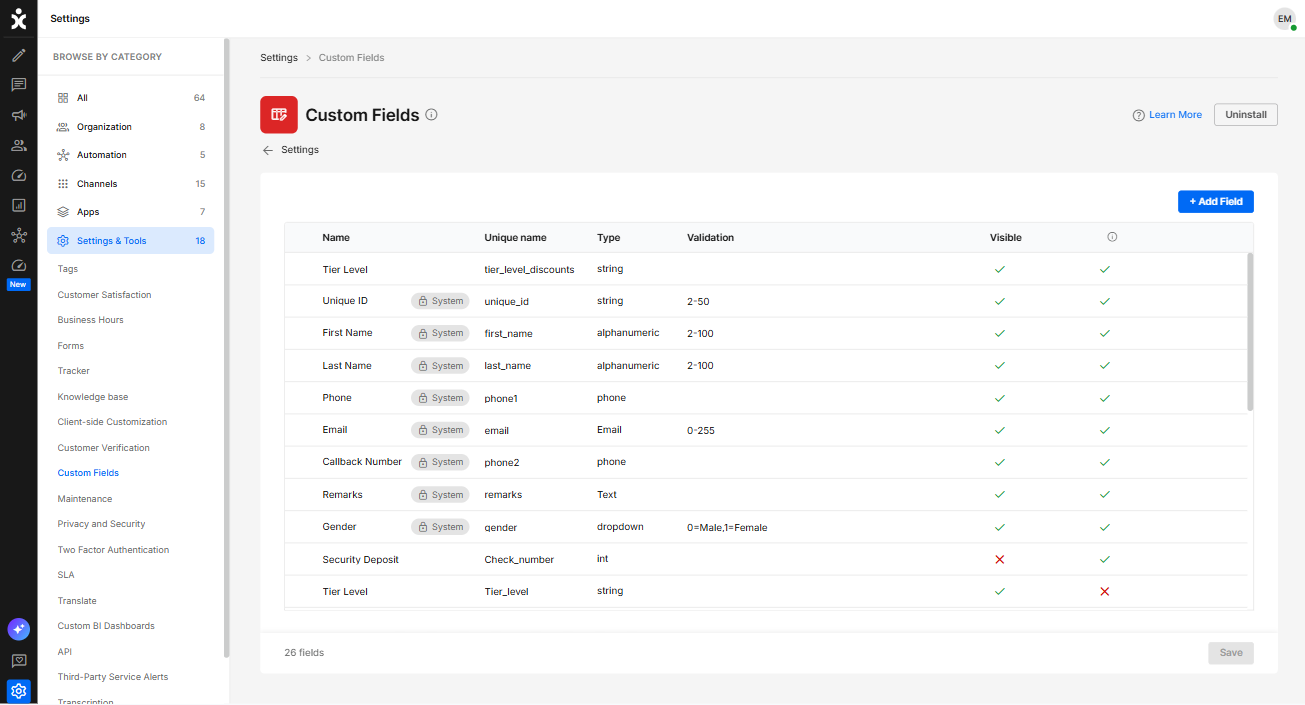Viewport: 1305px width, 705px height.
Task: Click the Callback Number field name
Action: pyautogui.click(x=362, y=462)
